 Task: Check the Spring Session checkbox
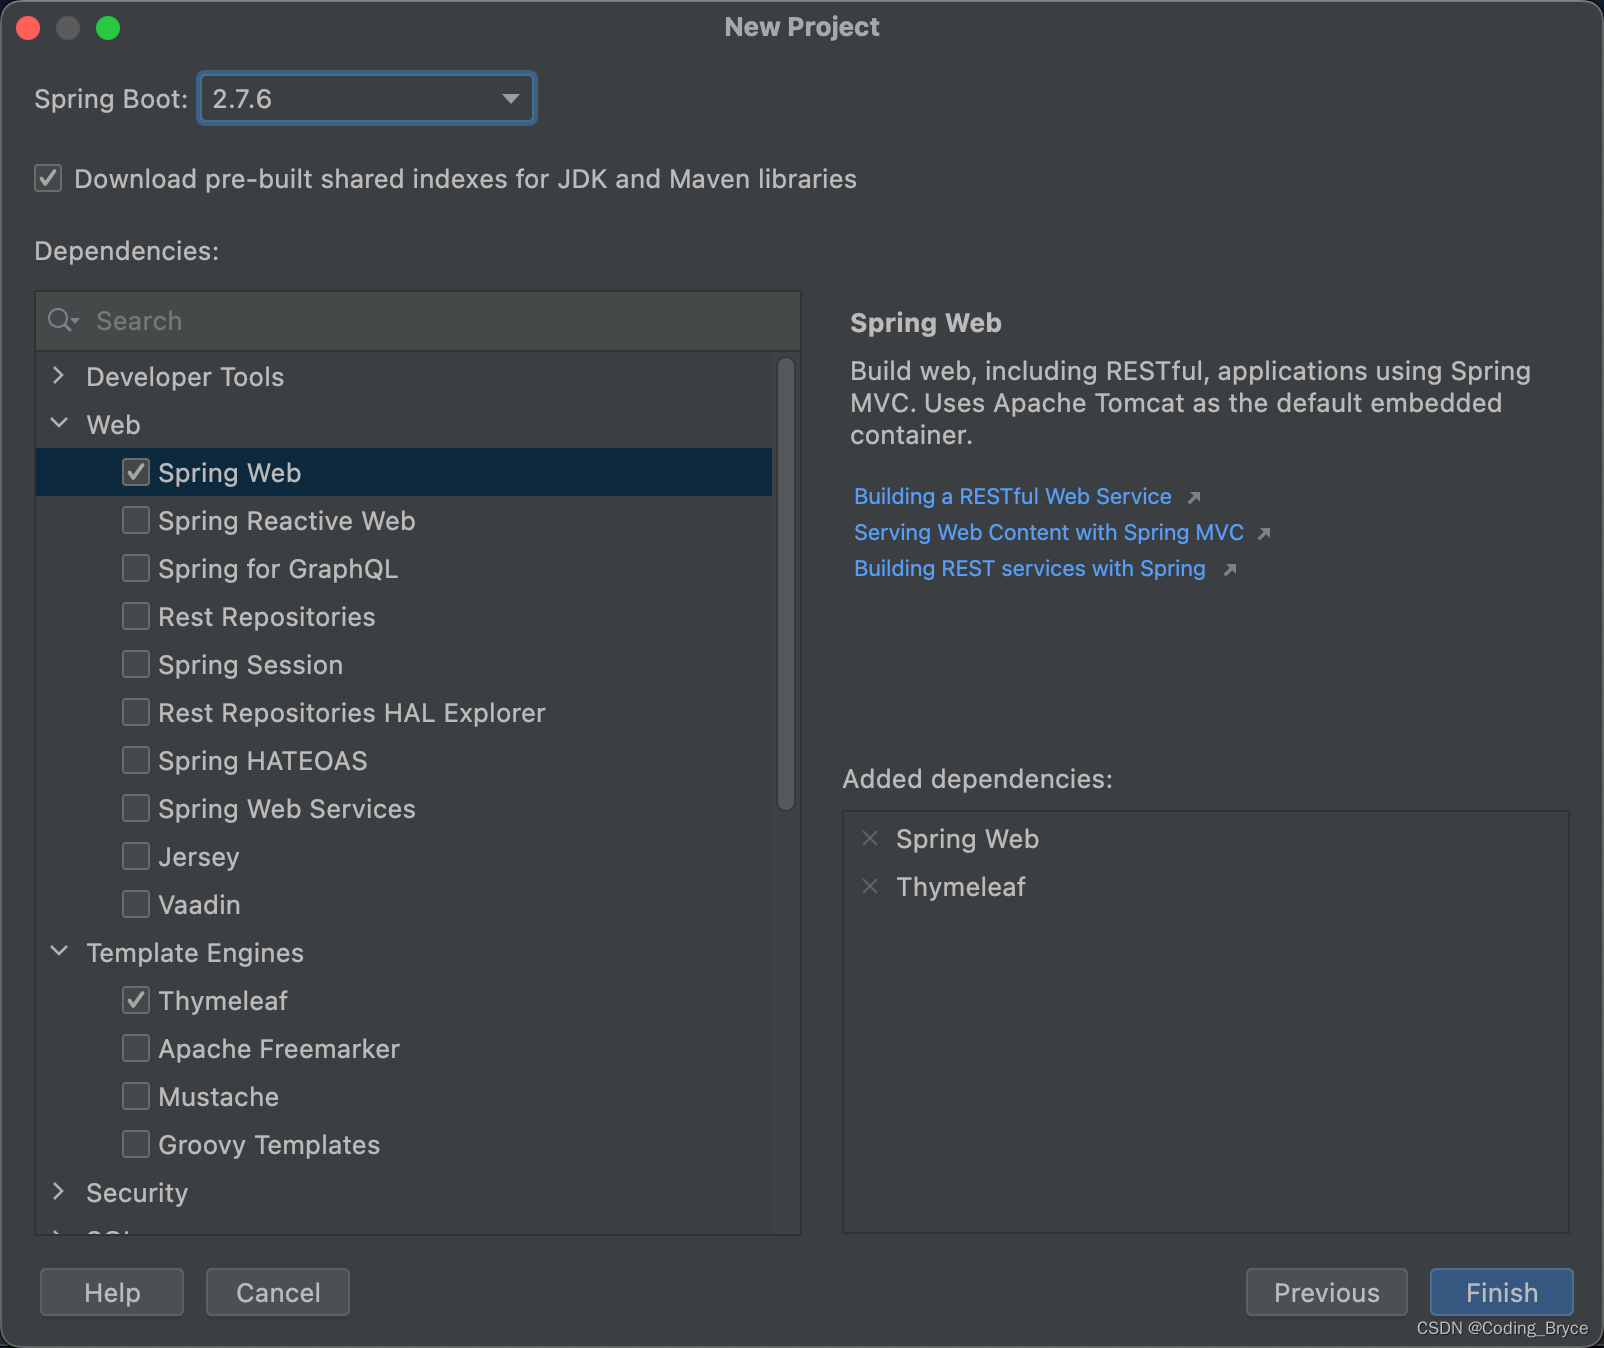[x=136, y=664]
